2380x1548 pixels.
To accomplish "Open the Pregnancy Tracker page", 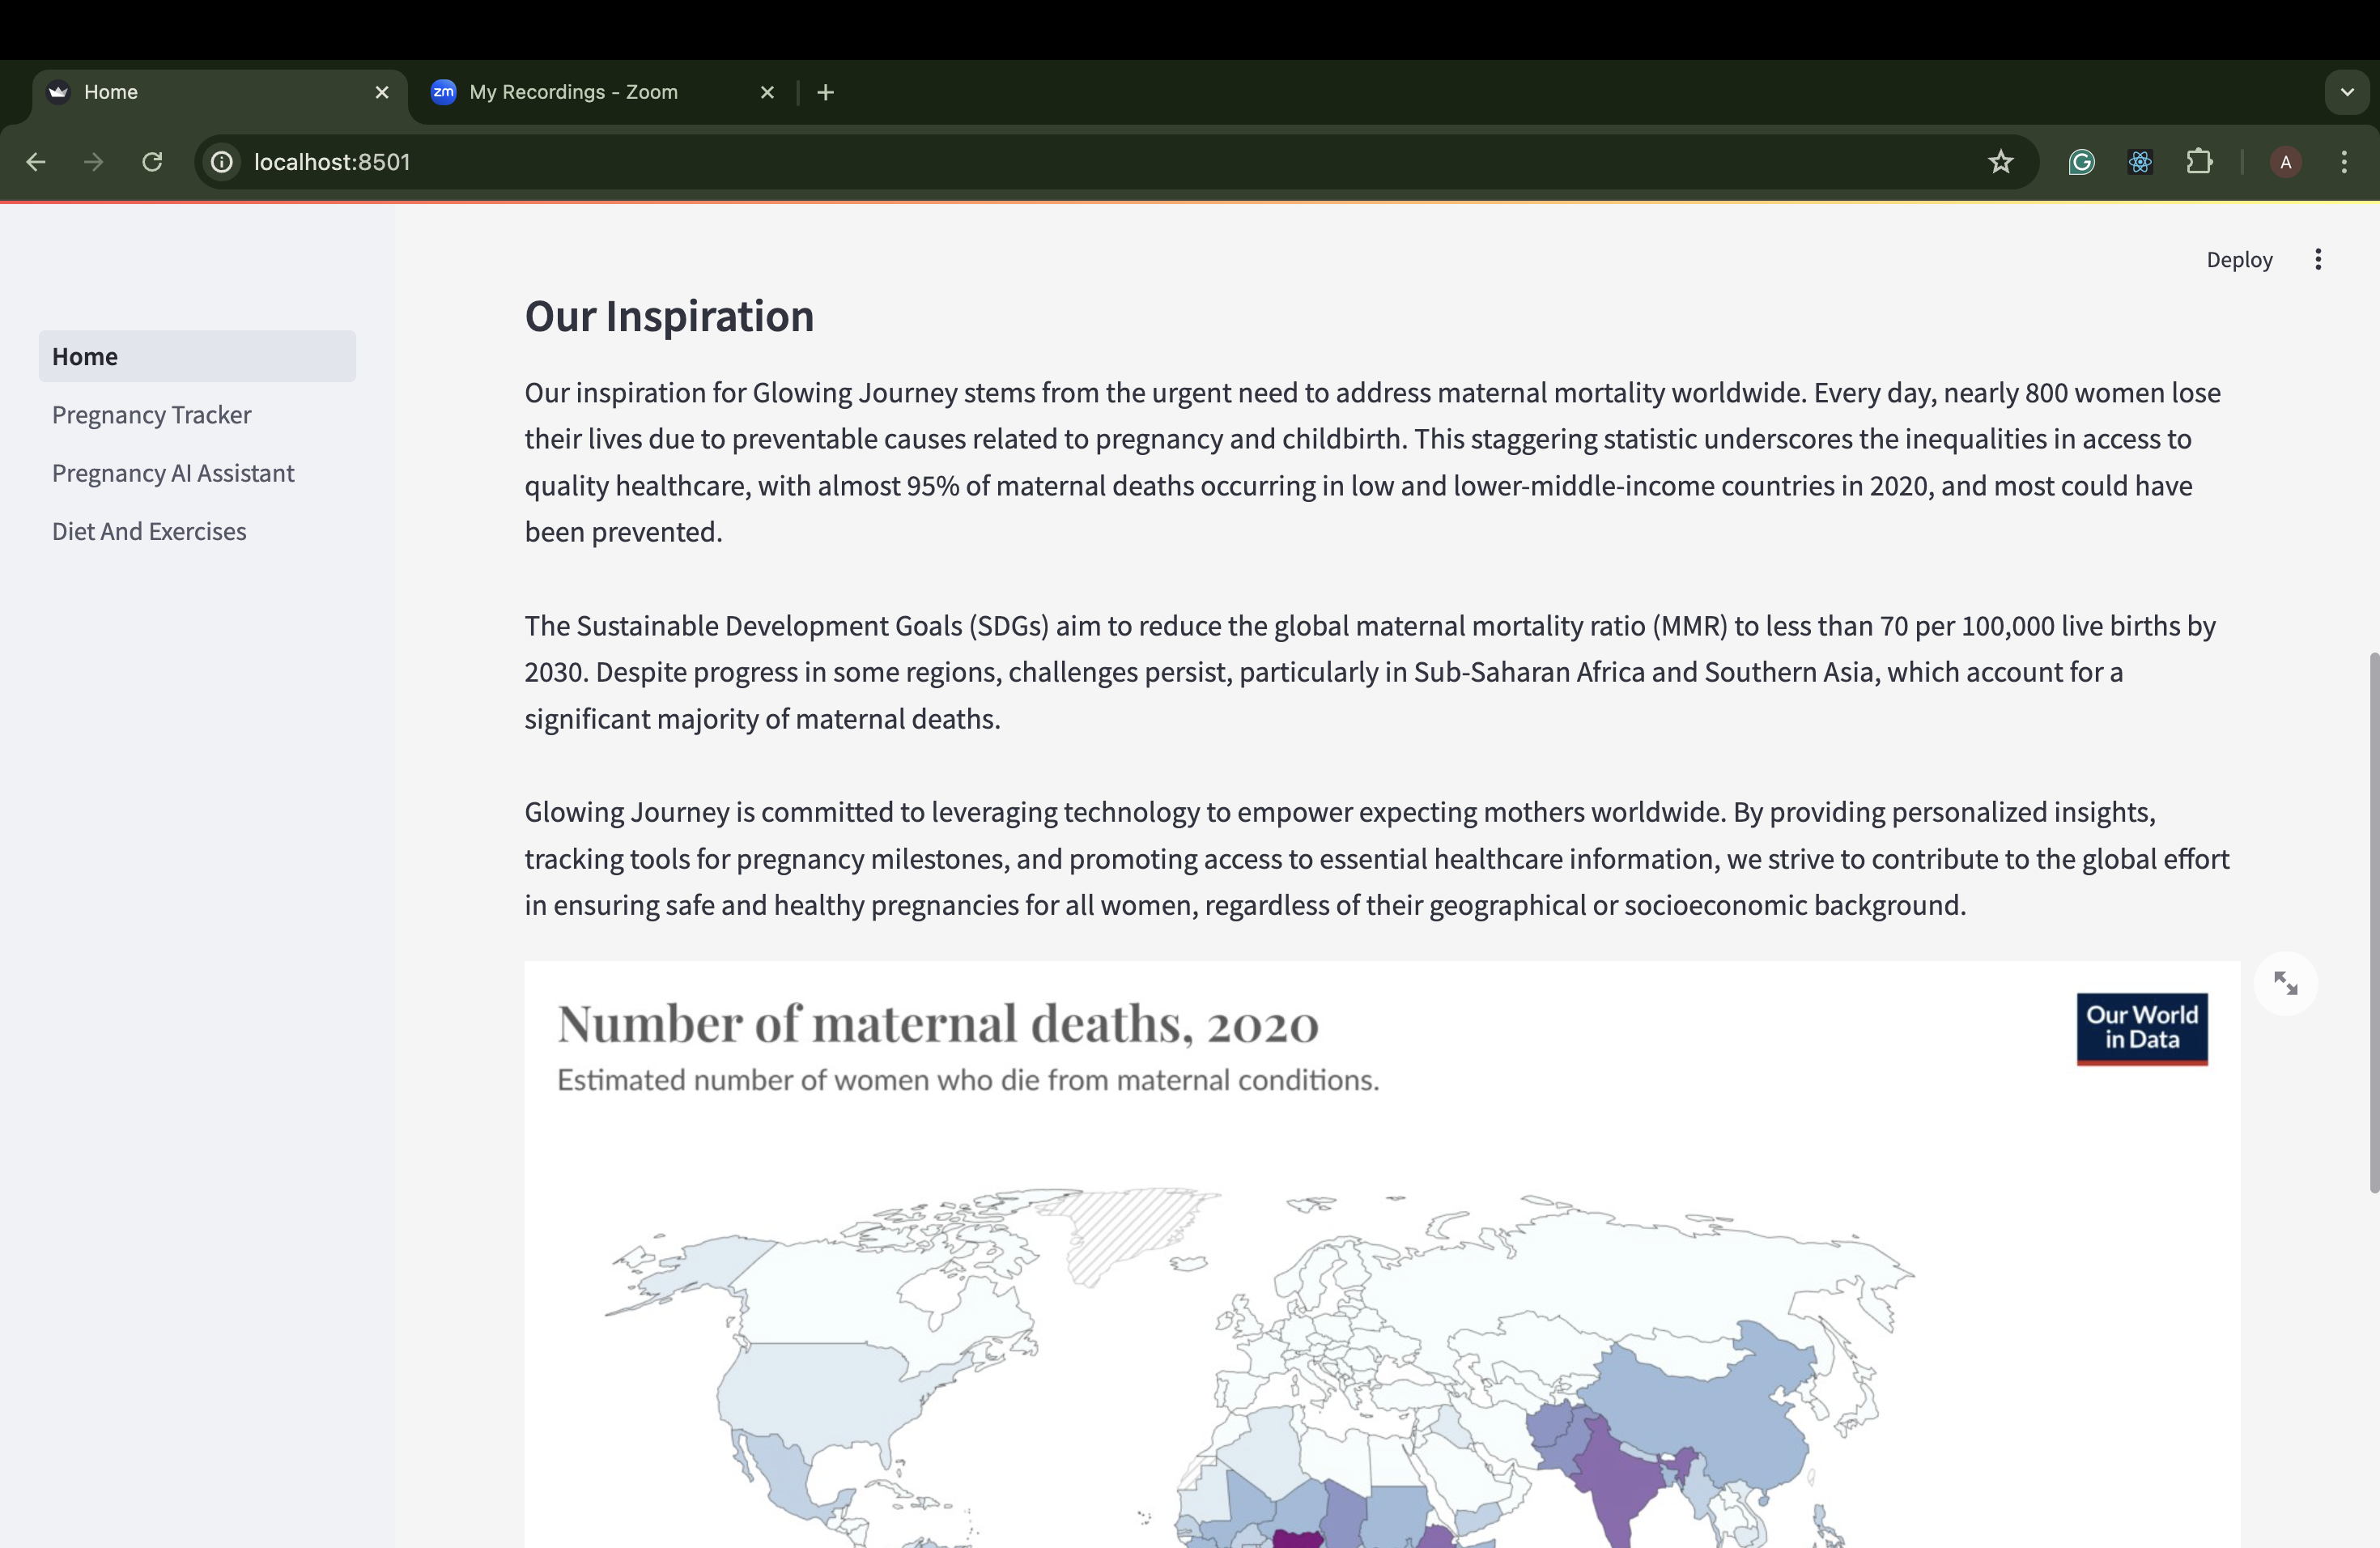I will click(151, 415).
